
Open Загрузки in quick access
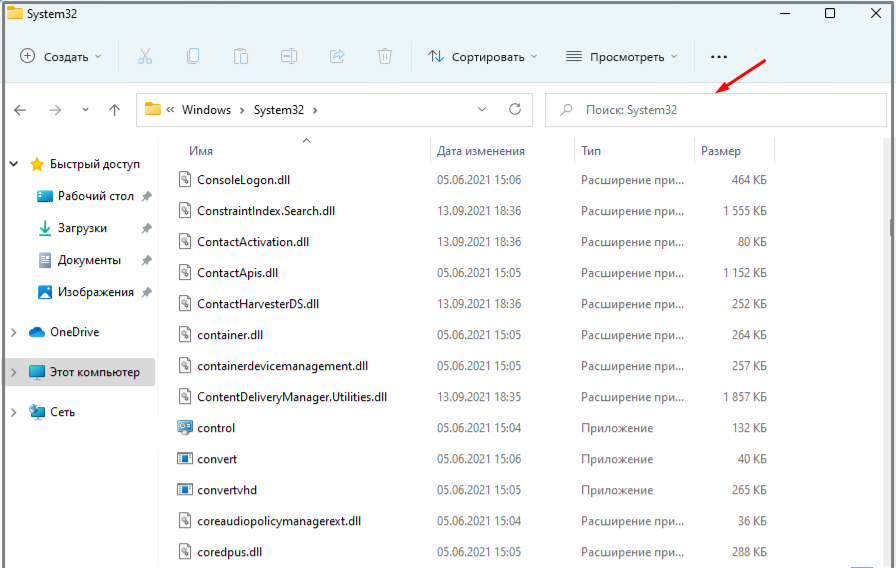pyautogui.click(x=82, y=228)
